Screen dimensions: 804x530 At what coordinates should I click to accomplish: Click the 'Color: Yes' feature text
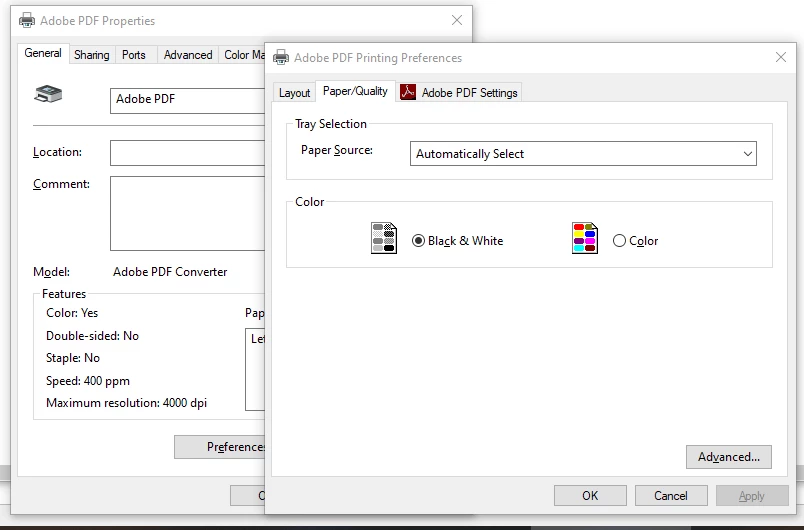click(72, 313)
